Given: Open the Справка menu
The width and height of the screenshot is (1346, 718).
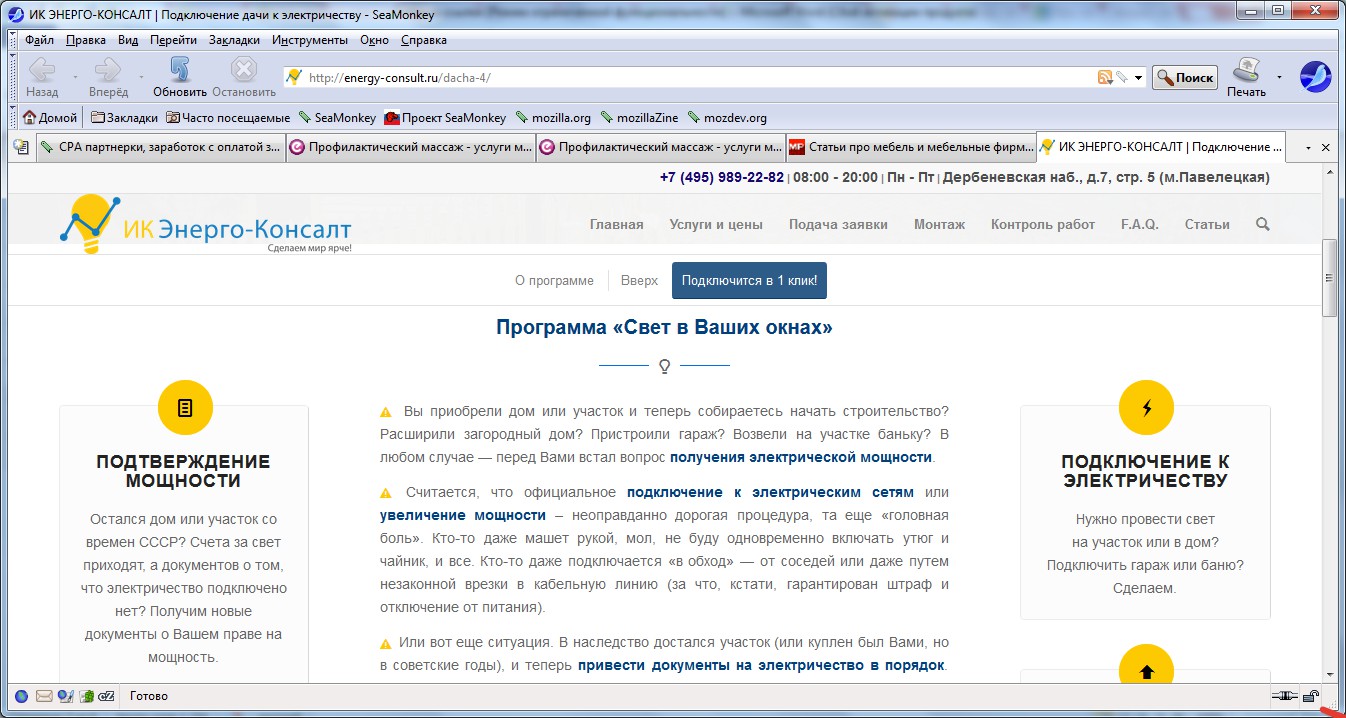Looking at the screenshot, I should pos(424,40).
